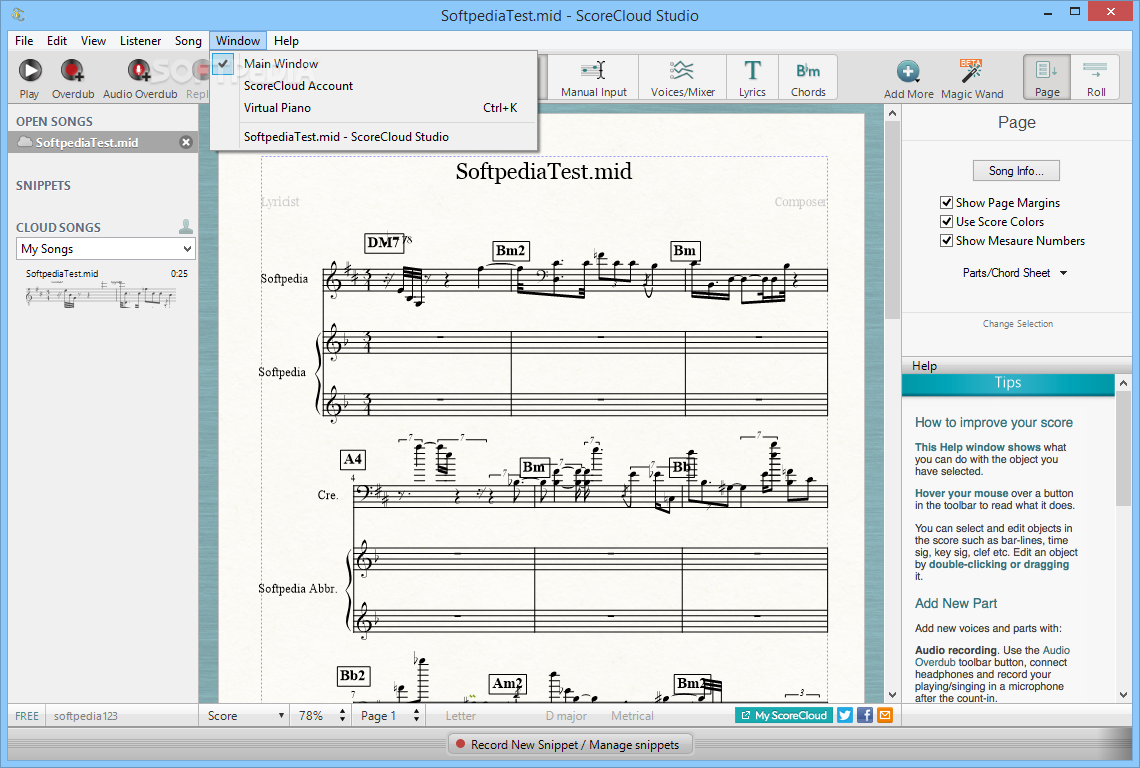This screenshot has height=768, width=1140.
Task: Select the Tips tab in Help
Action: point(1008,384)
